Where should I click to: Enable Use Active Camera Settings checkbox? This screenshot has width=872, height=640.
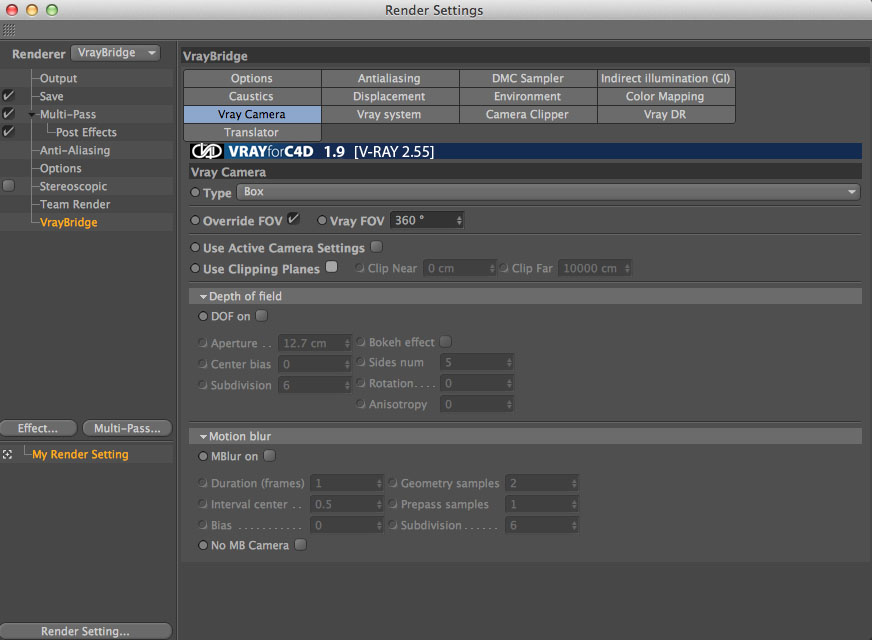(376, 246)
